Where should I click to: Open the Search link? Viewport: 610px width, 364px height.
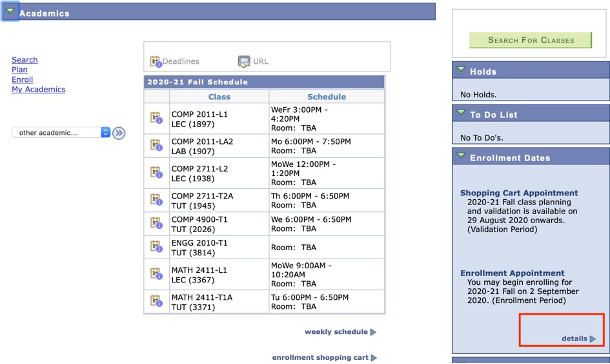tap(25, 60)
